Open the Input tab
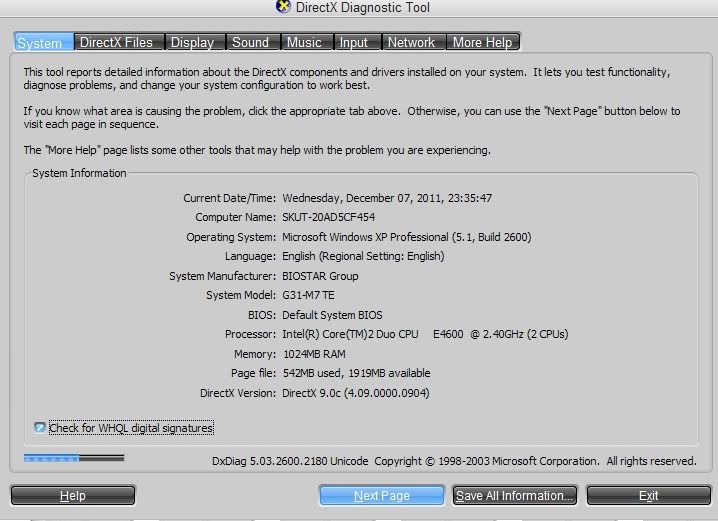 358,42
